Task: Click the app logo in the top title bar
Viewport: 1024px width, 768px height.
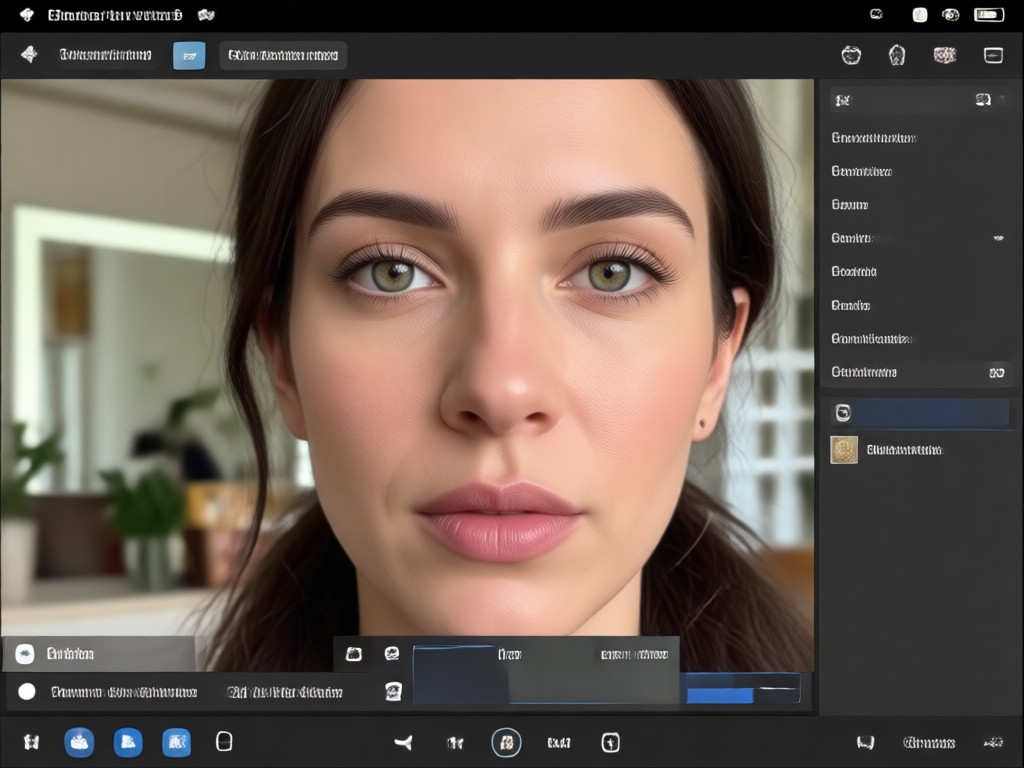Action: click(27, 14)
